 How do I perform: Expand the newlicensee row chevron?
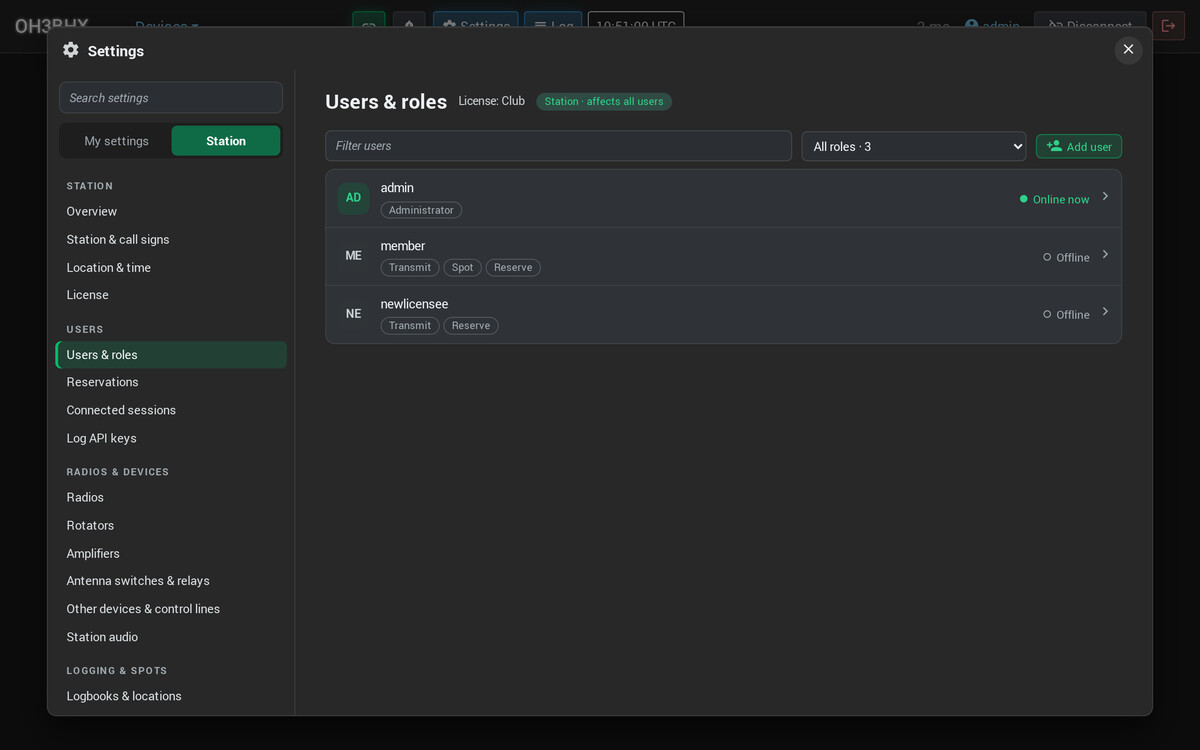1105,311
